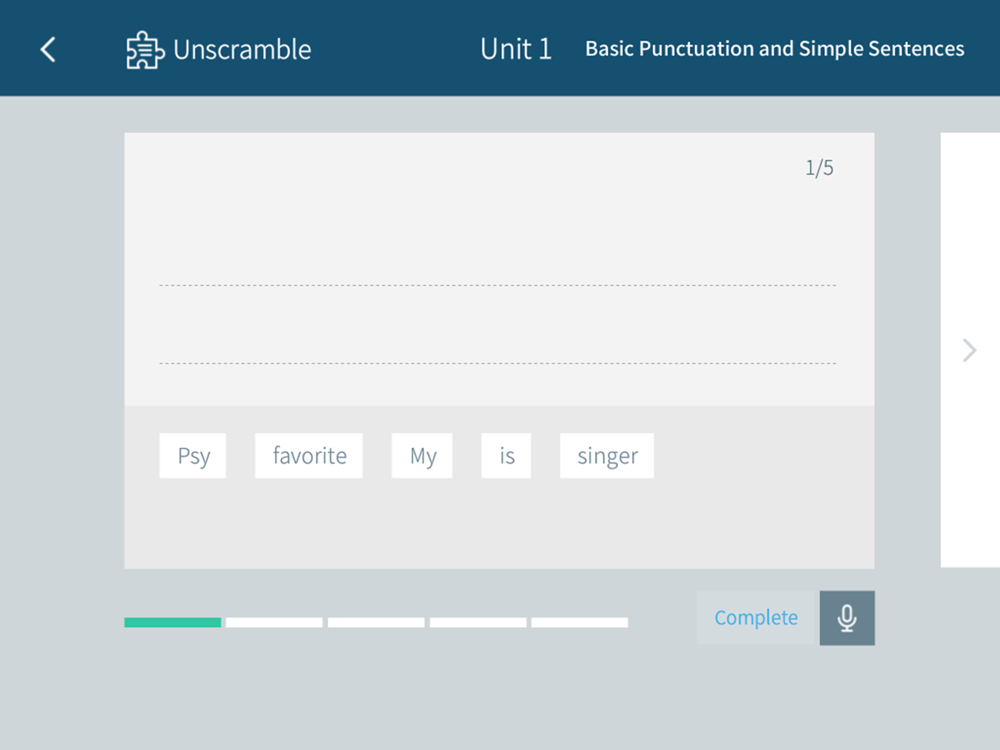Screen dimensions: 1000x750
Task: Pick the "My" word tile
Action: (422, 456)
